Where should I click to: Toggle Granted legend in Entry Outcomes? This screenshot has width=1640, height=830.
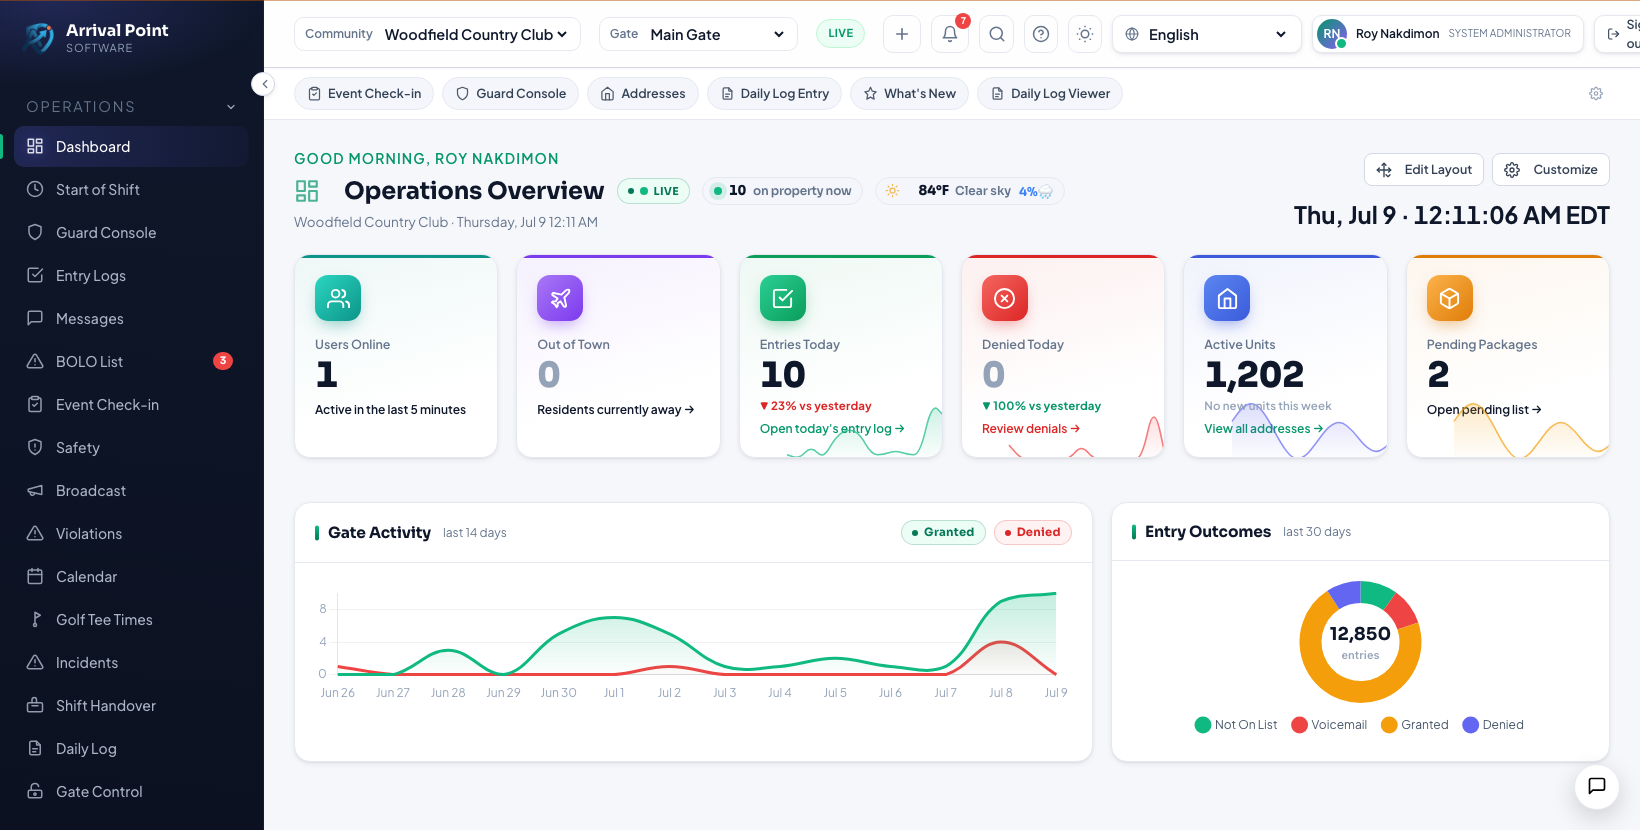(x=1414, y=725)
